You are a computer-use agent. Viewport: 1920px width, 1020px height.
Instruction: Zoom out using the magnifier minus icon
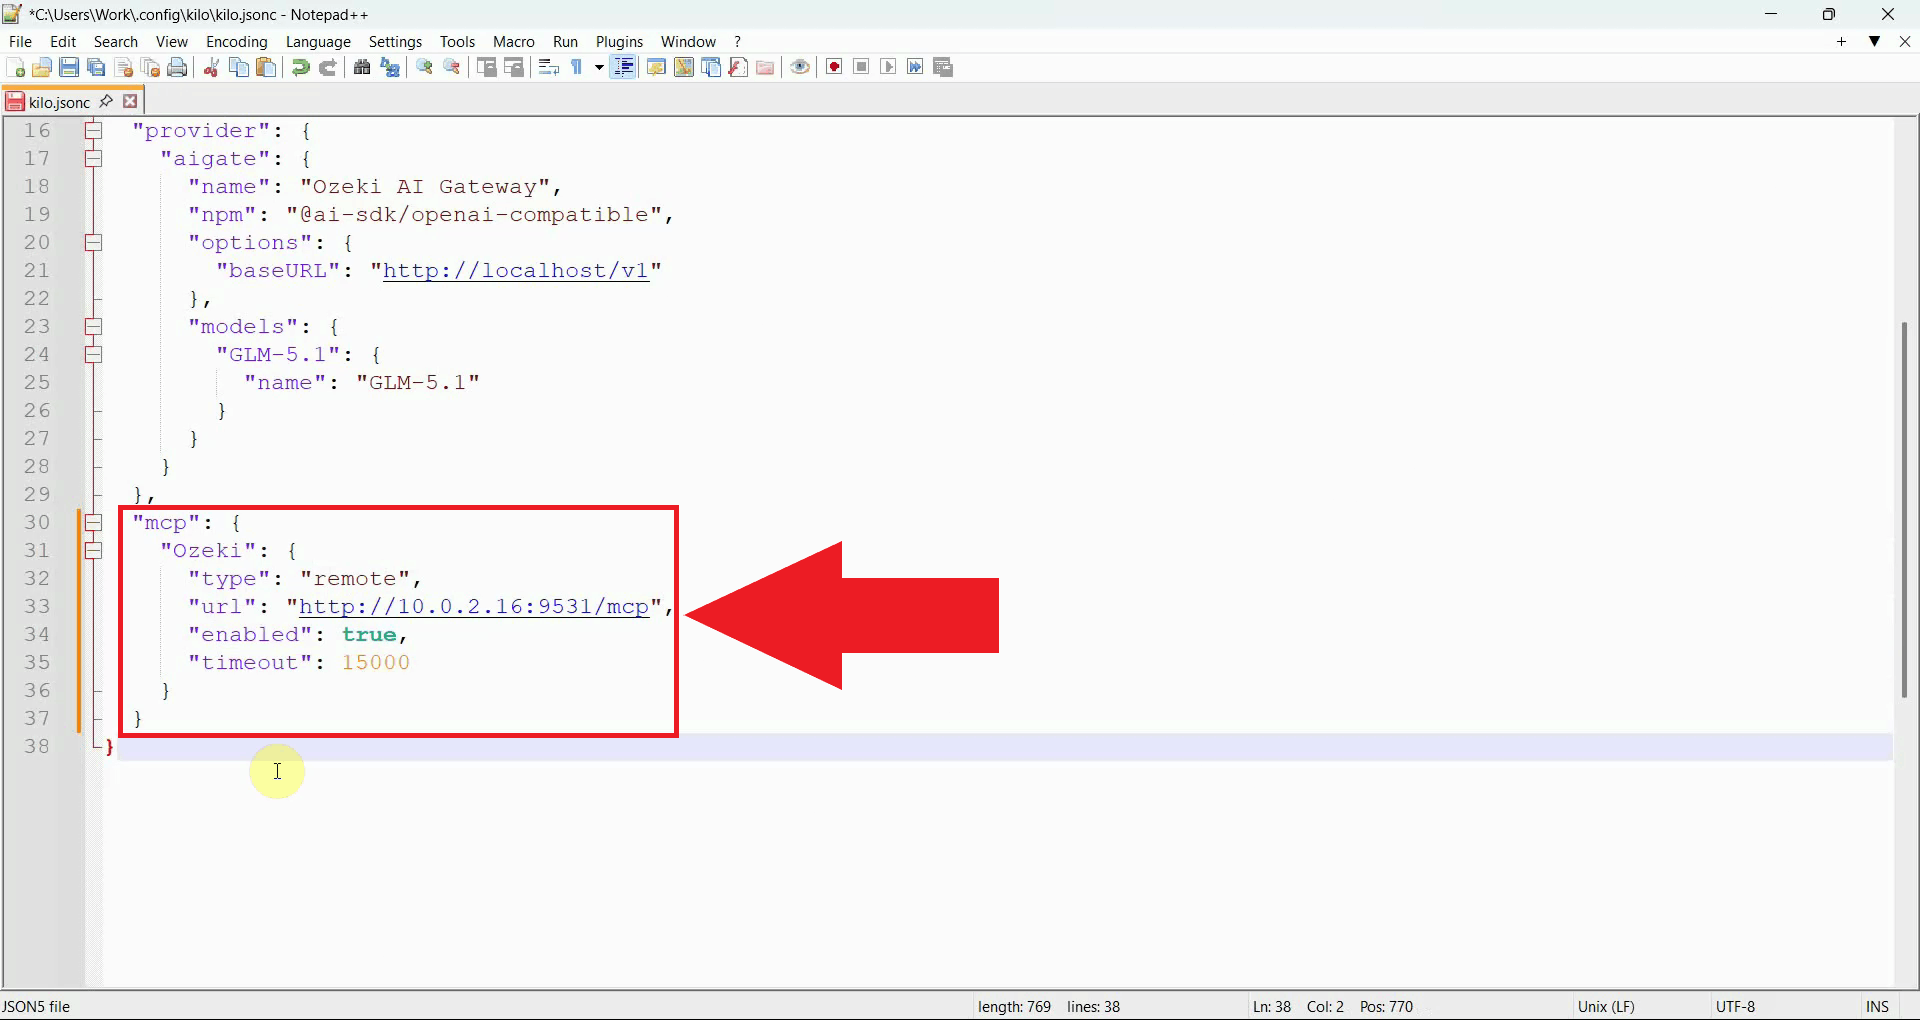tap(452, 67)
